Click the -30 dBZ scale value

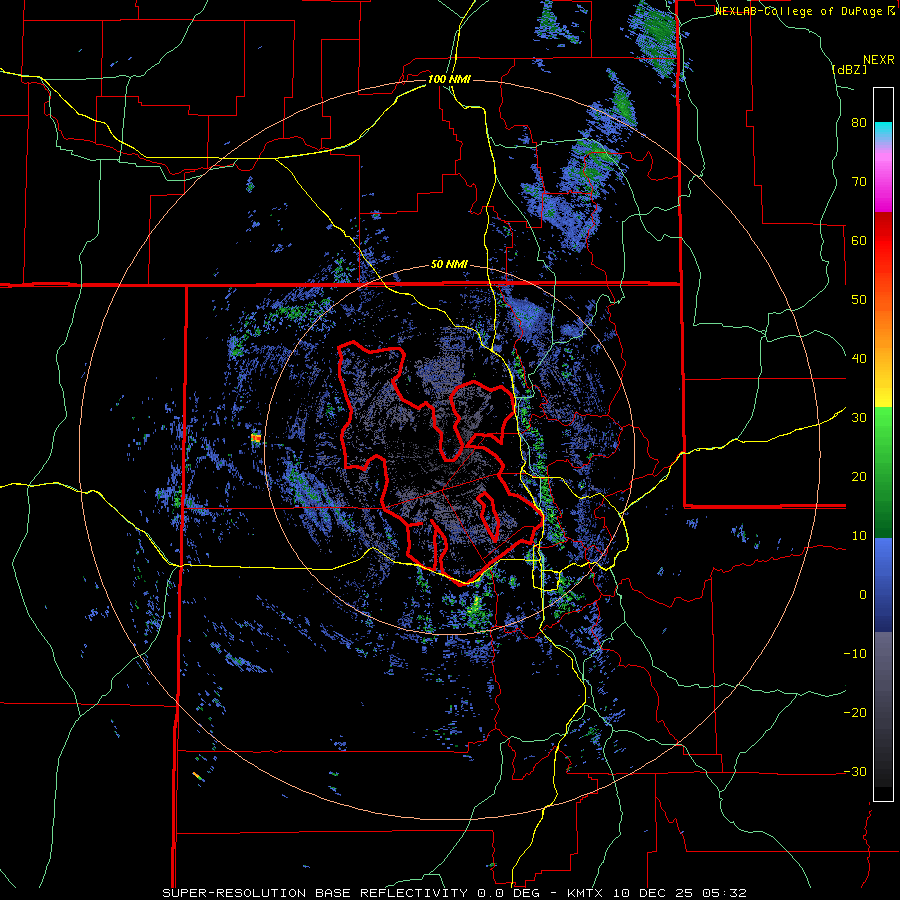[855, 771]
